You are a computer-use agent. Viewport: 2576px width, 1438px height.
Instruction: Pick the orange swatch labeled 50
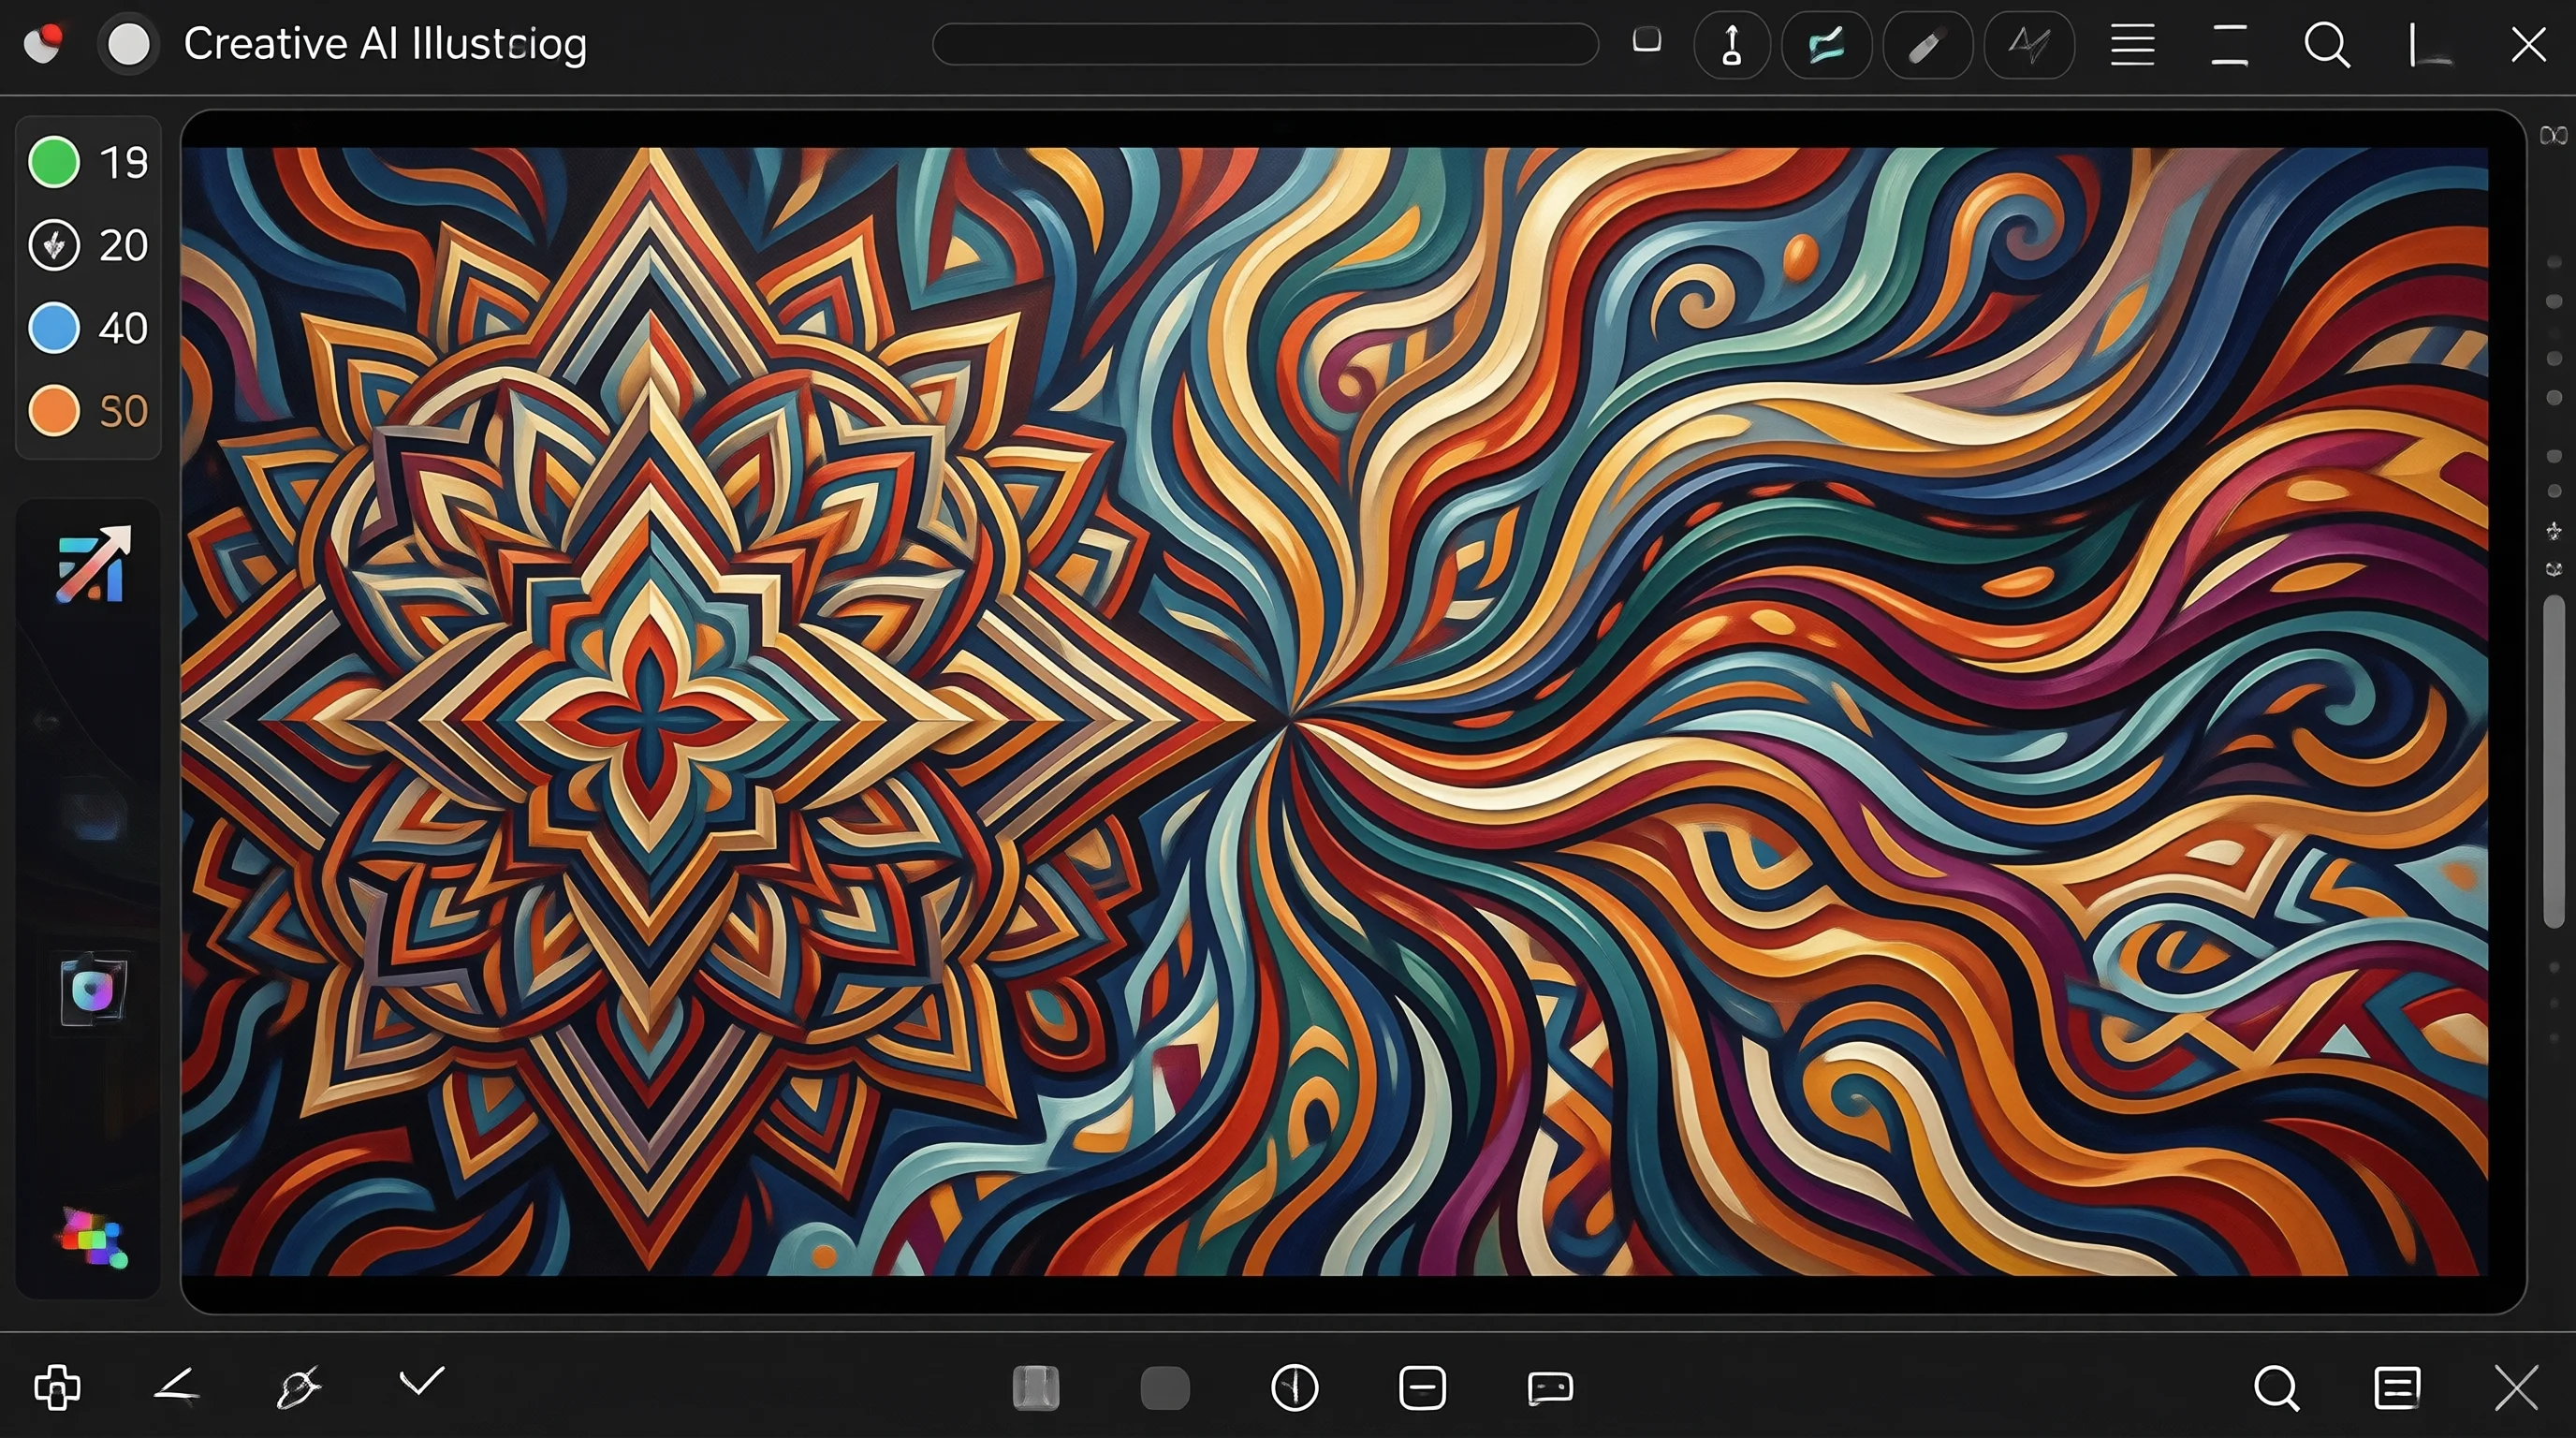(54, 411)
